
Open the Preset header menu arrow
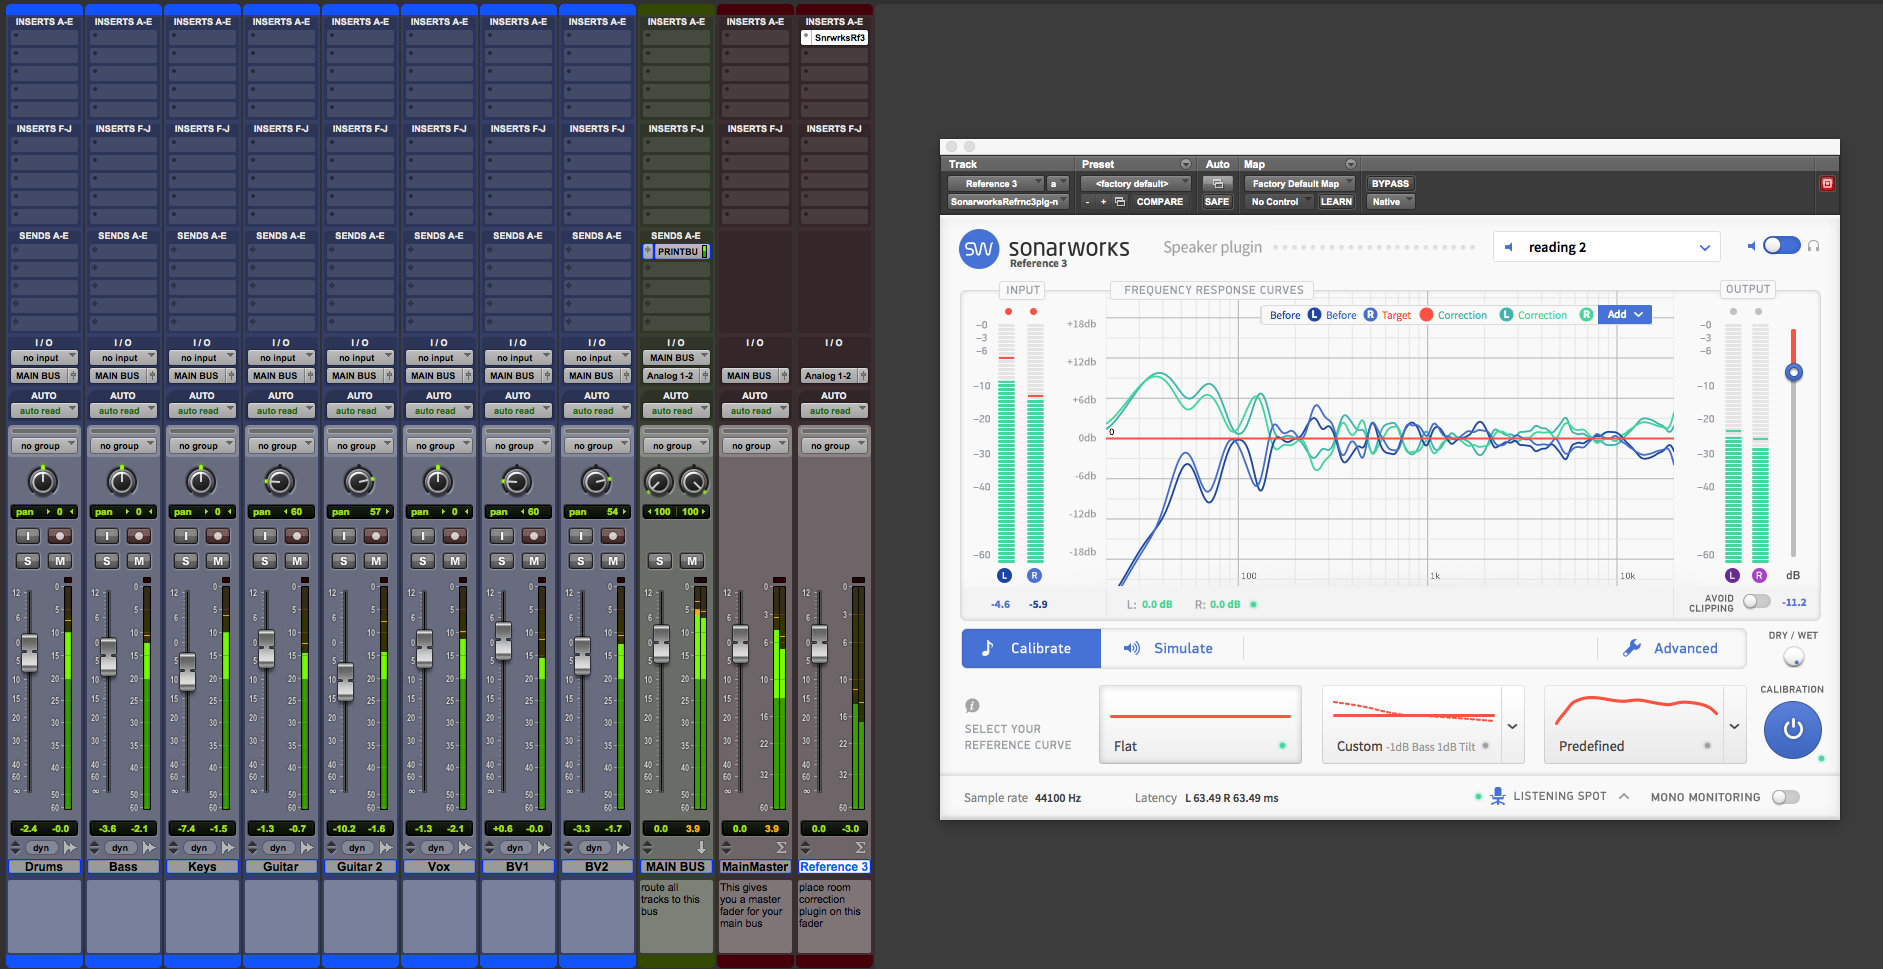pyautogui.click(x=1186, y=164)
